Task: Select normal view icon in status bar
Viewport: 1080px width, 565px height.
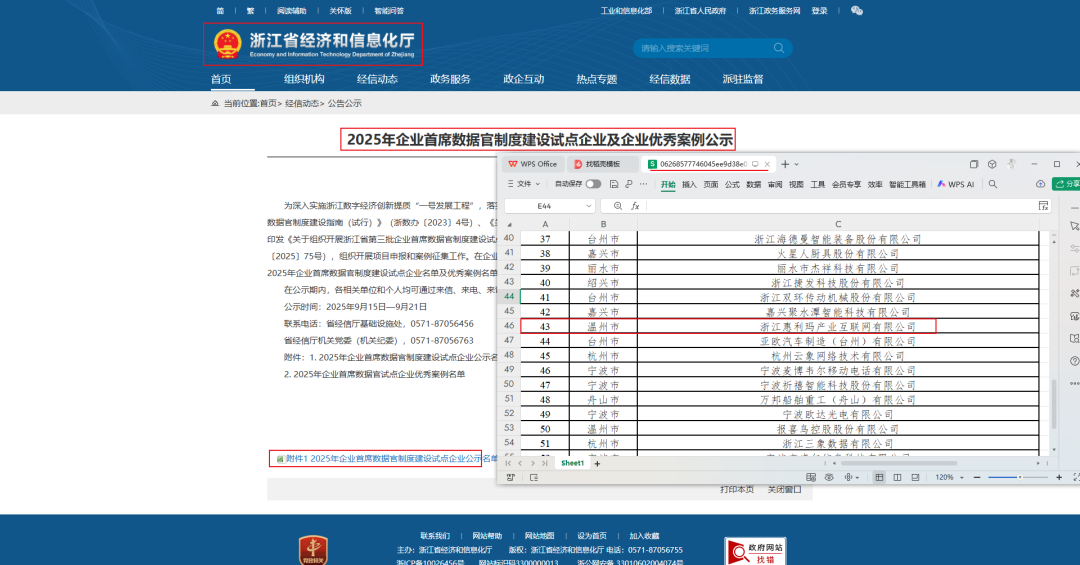Action: click(x=880, y=477)
